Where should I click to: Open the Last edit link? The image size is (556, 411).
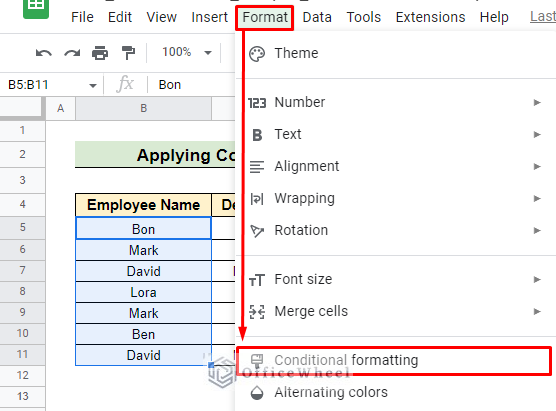[543, 16]
